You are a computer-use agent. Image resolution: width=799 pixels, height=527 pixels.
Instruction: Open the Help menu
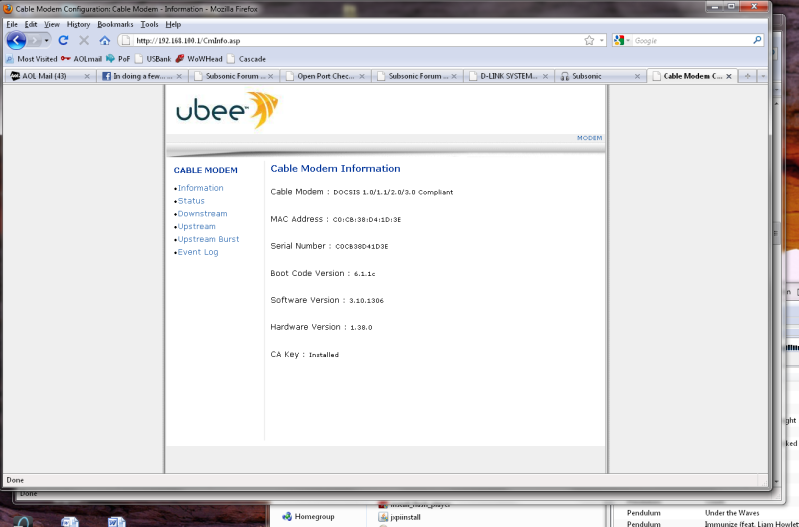coord(173,24)
